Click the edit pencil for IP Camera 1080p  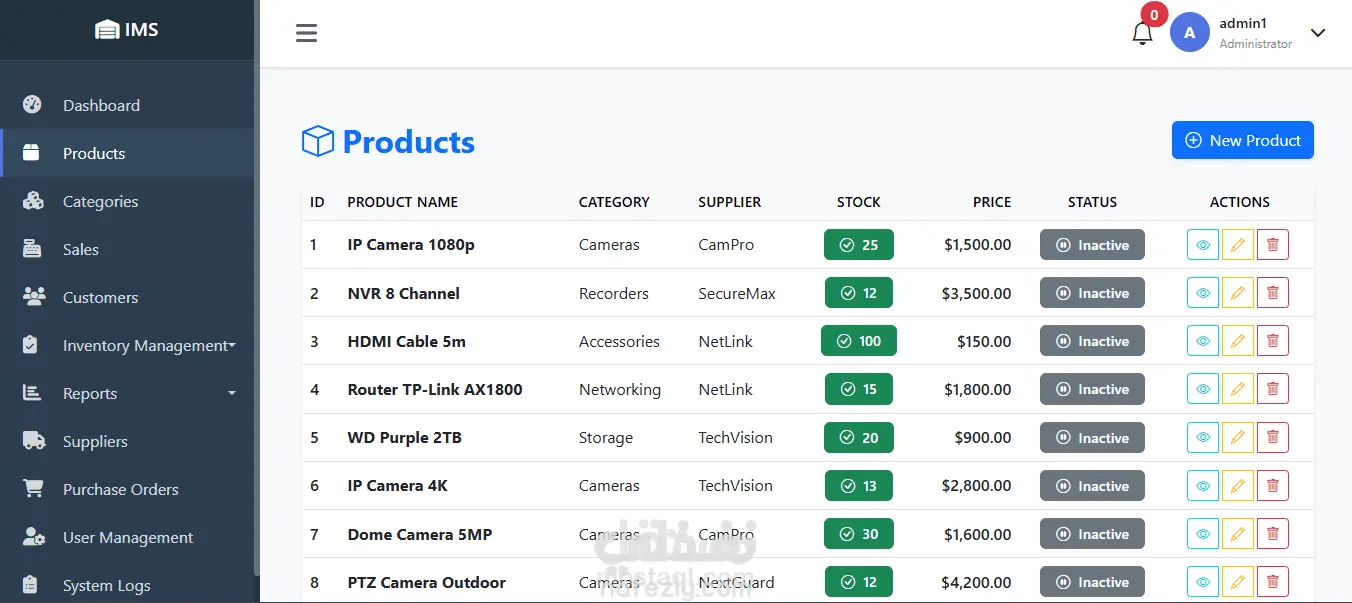pos(1237,245)
